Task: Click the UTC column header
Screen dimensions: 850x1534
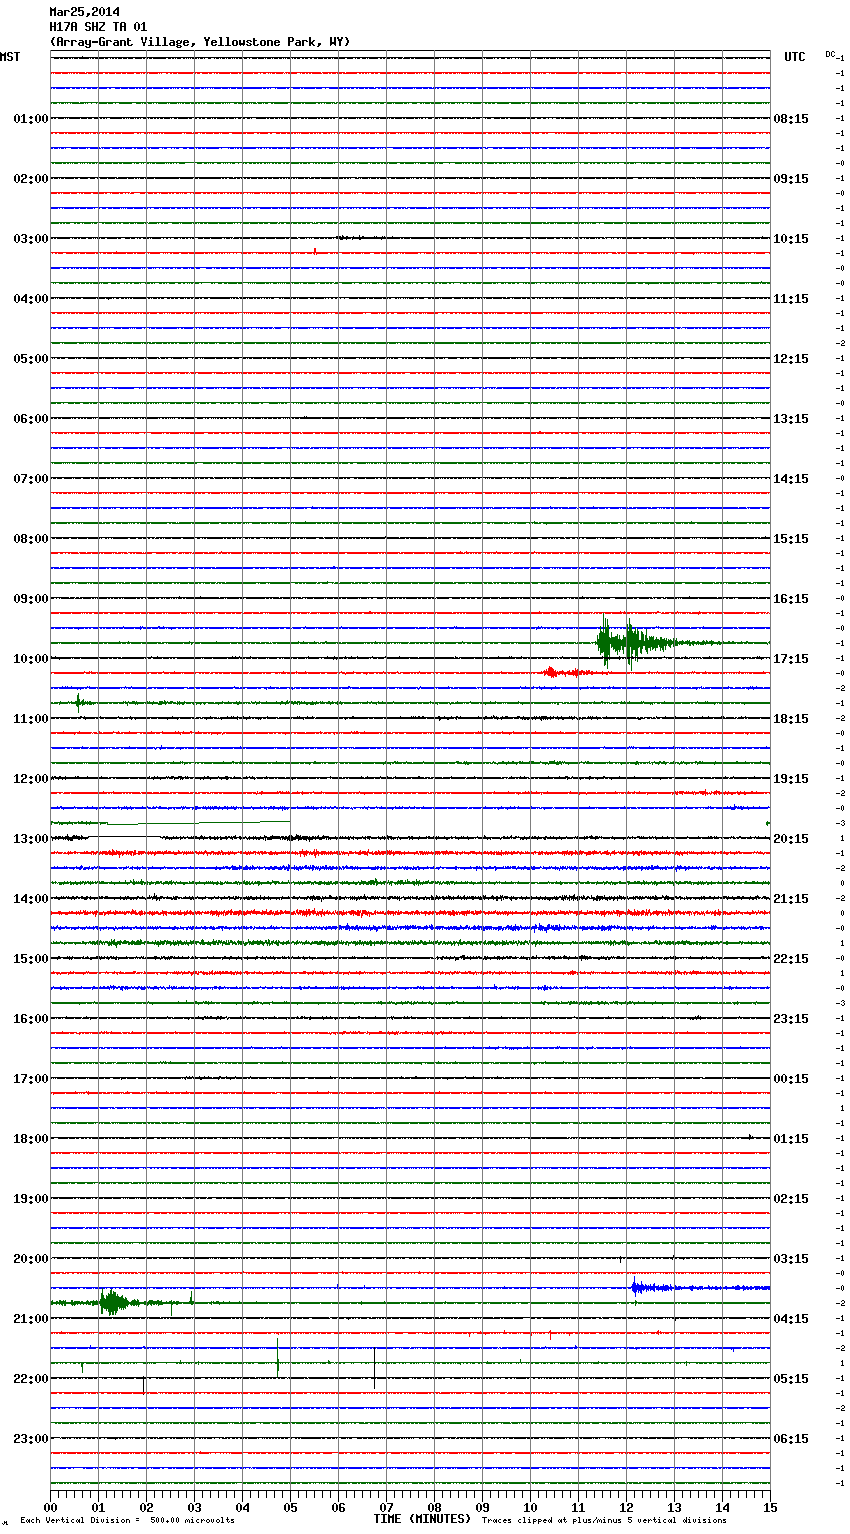Action: point(794,58)
